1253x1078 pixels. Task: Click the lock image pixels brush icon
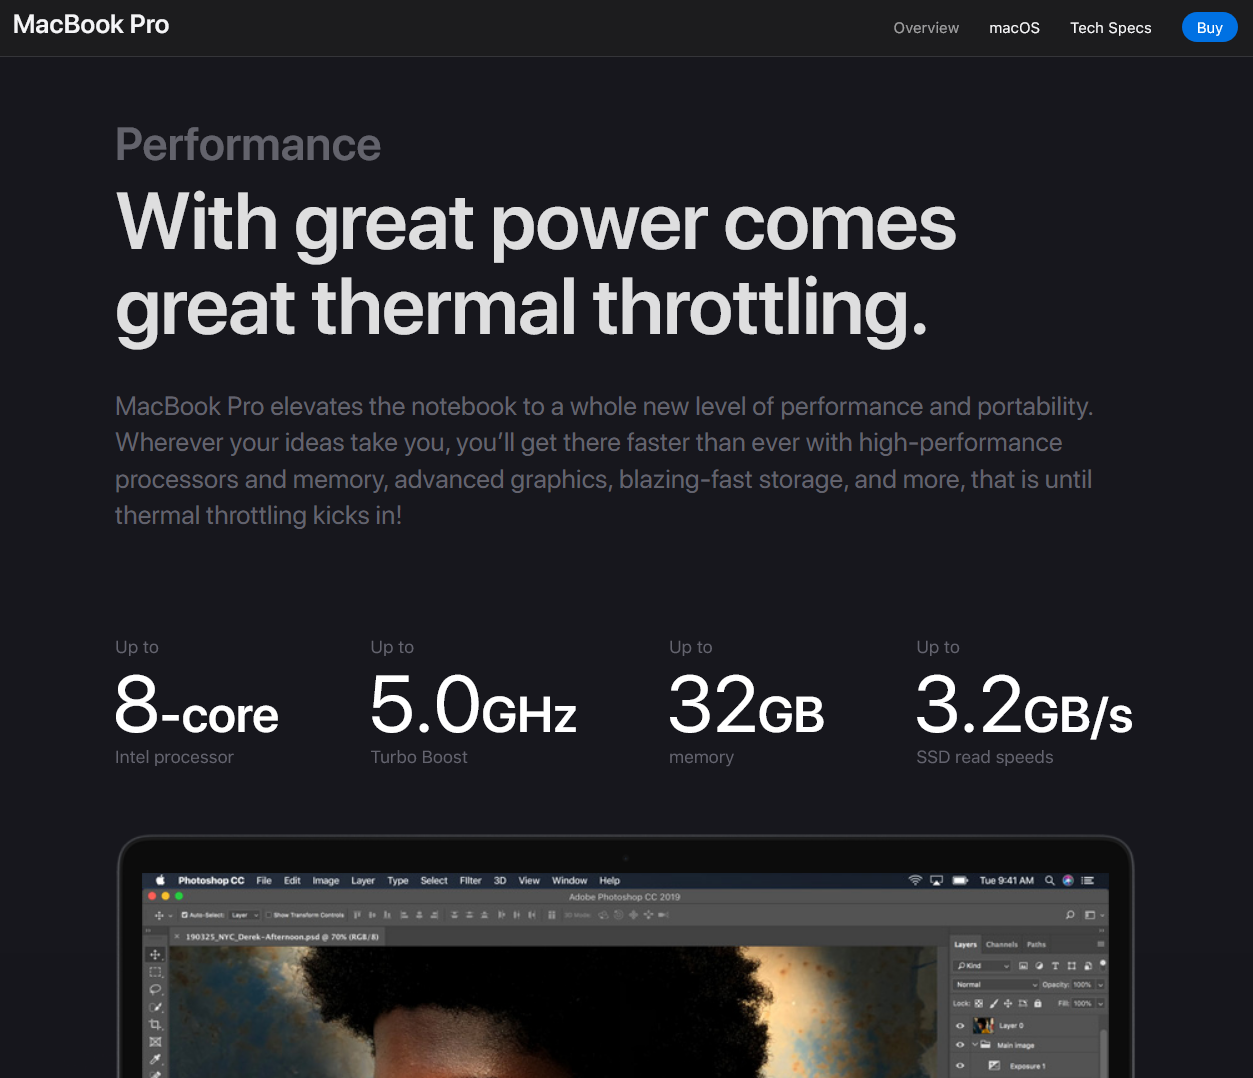click(994, 1003)
